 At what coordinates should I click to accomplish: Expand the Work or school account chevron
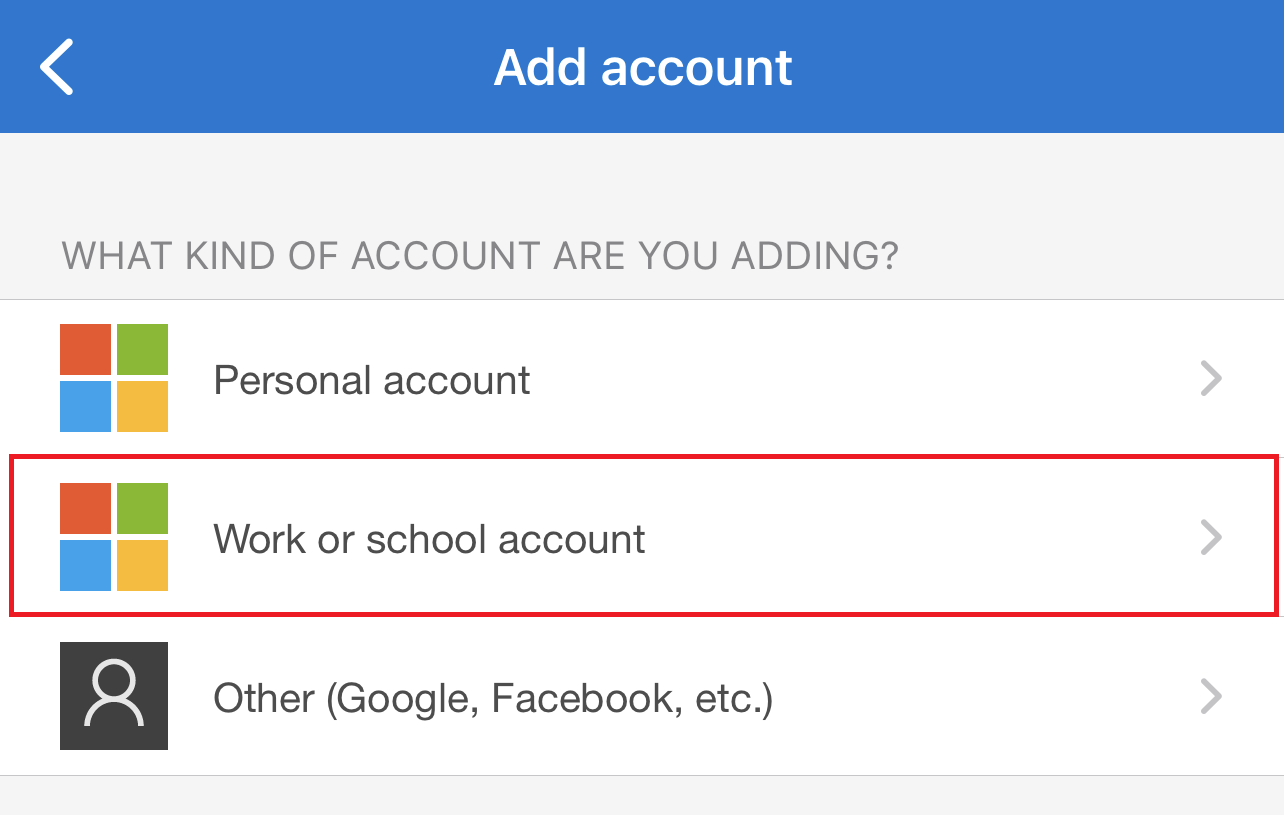(x=1211, y=538)
